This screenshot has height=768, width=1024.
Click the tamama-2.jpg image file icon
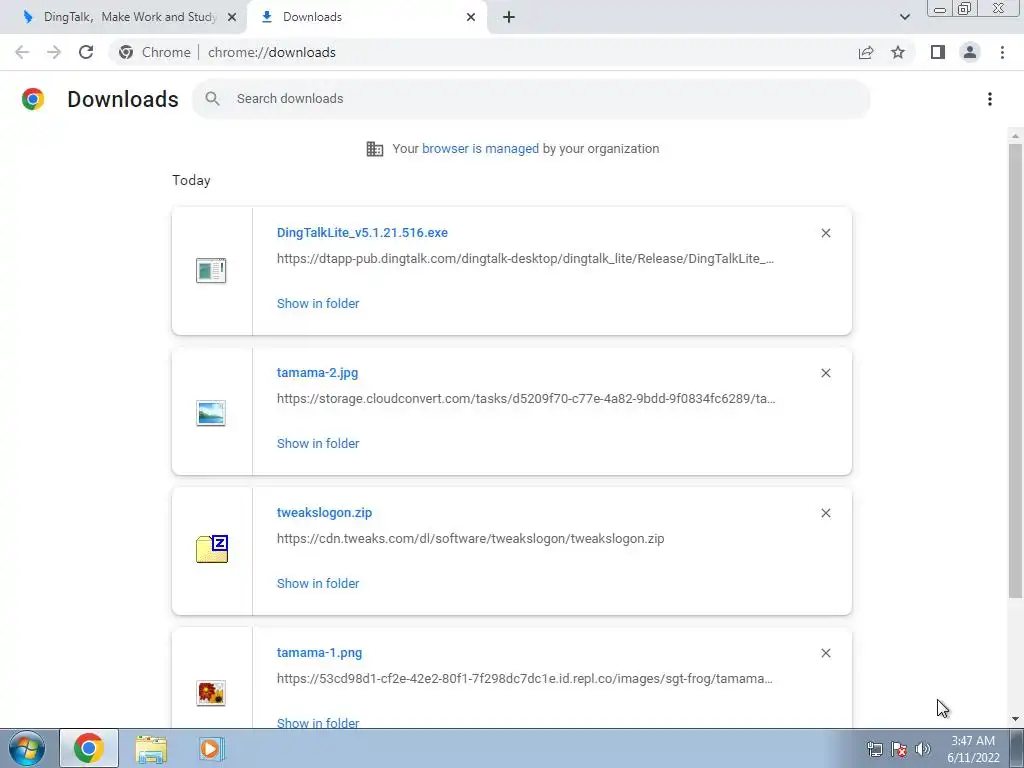[x=211, y=413]
